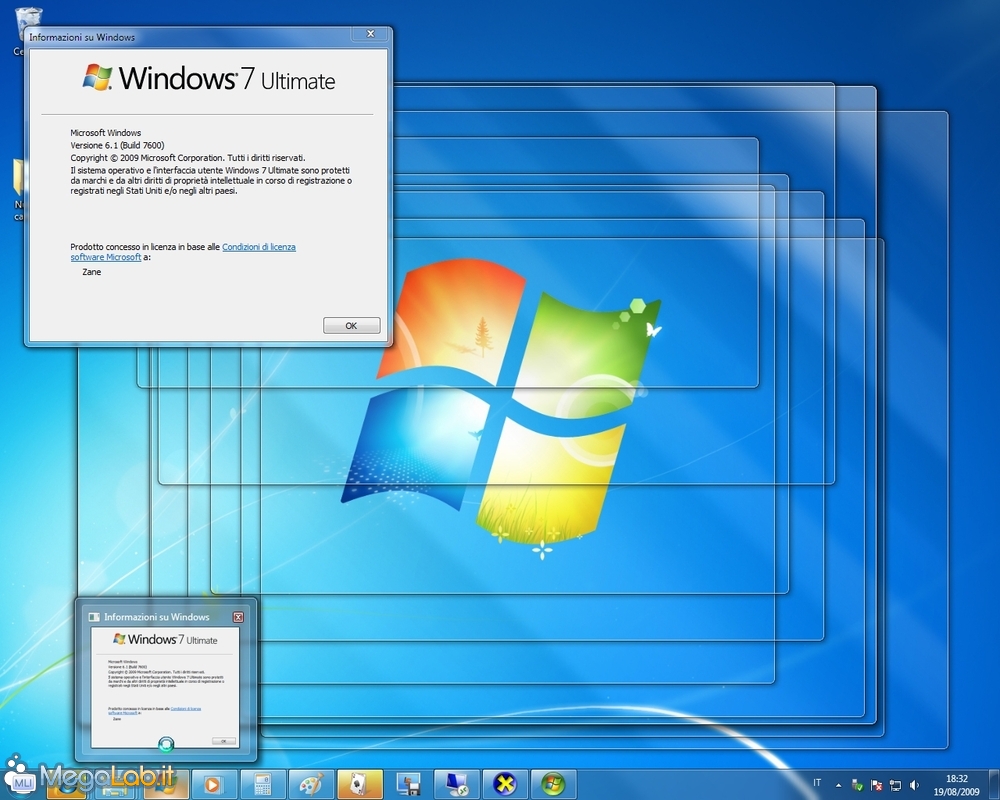Screen dimensions: 1000x800
Task: Click the Show desktop strip beside clock
Action: tap(994, 784)
